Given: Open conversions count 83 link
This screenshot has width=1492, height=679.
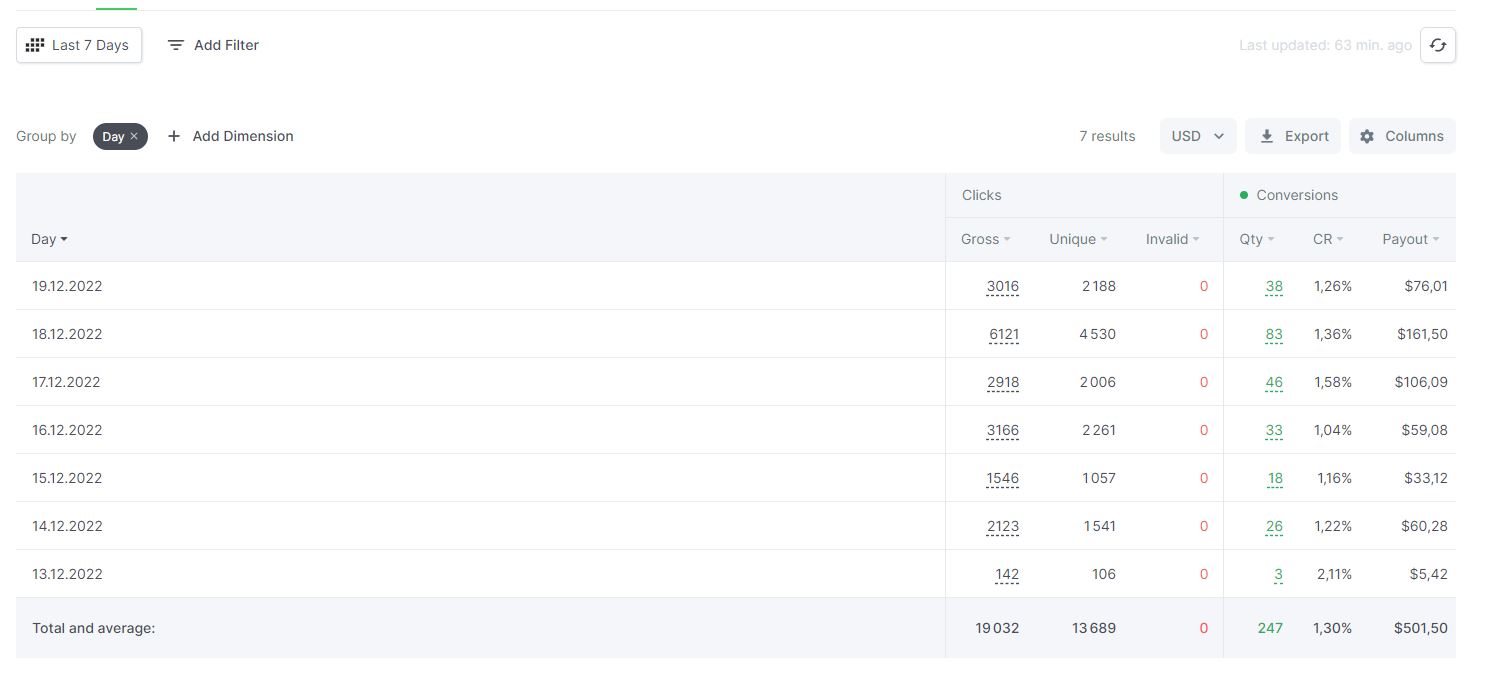Looking at the screenshot, I should click(x=1274, y=334).
